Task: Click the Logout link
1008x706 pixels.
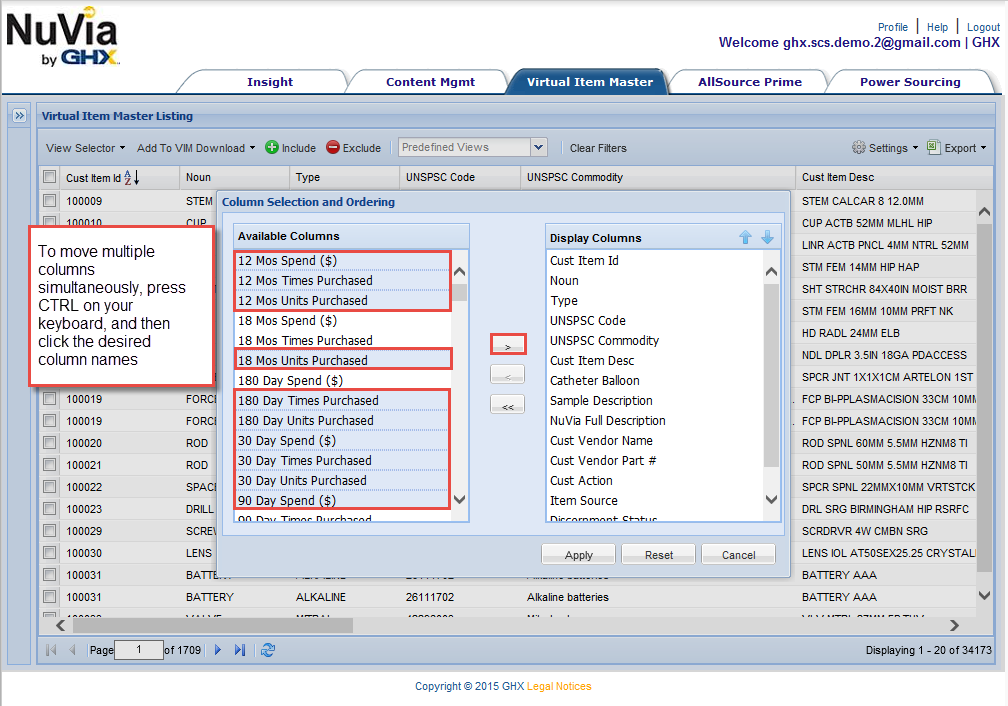Action: (x=984, y=27)
